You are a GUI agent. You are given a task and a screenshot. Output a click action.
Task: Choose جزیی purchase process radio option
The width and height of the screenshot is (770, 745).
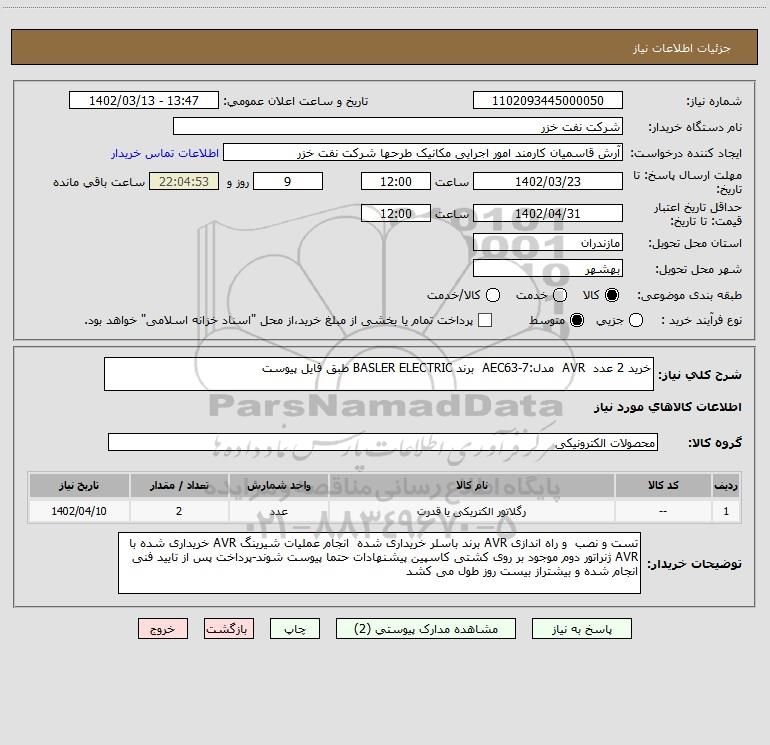[x=636, y=320]
